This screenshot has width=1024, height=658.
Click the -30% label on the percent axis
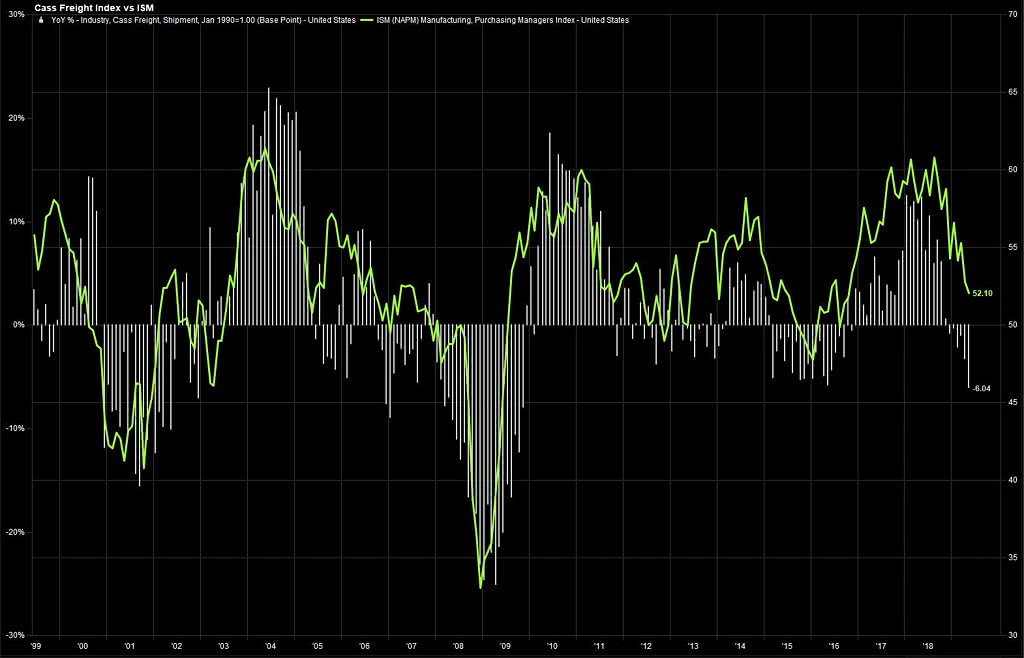click(x=14, y=634)
